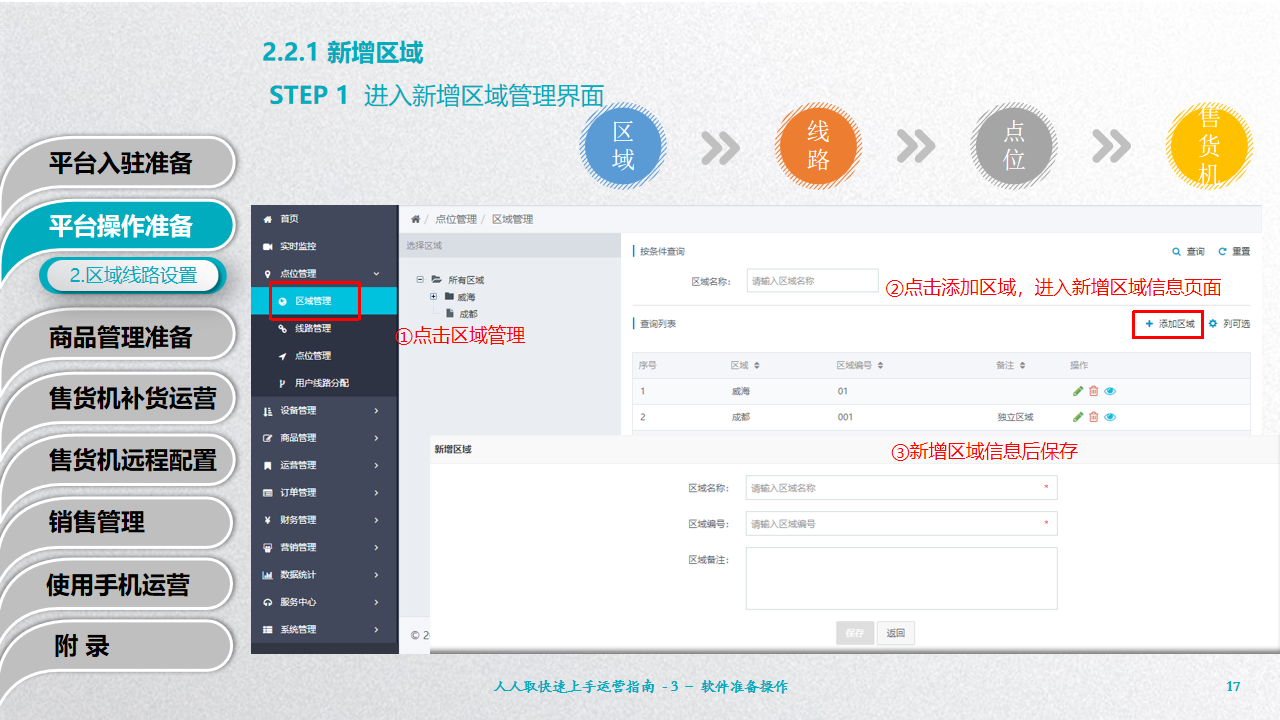Click the gear icon of 列可选
Viewport: 1280px width, 720px height.
point(1213,324)
